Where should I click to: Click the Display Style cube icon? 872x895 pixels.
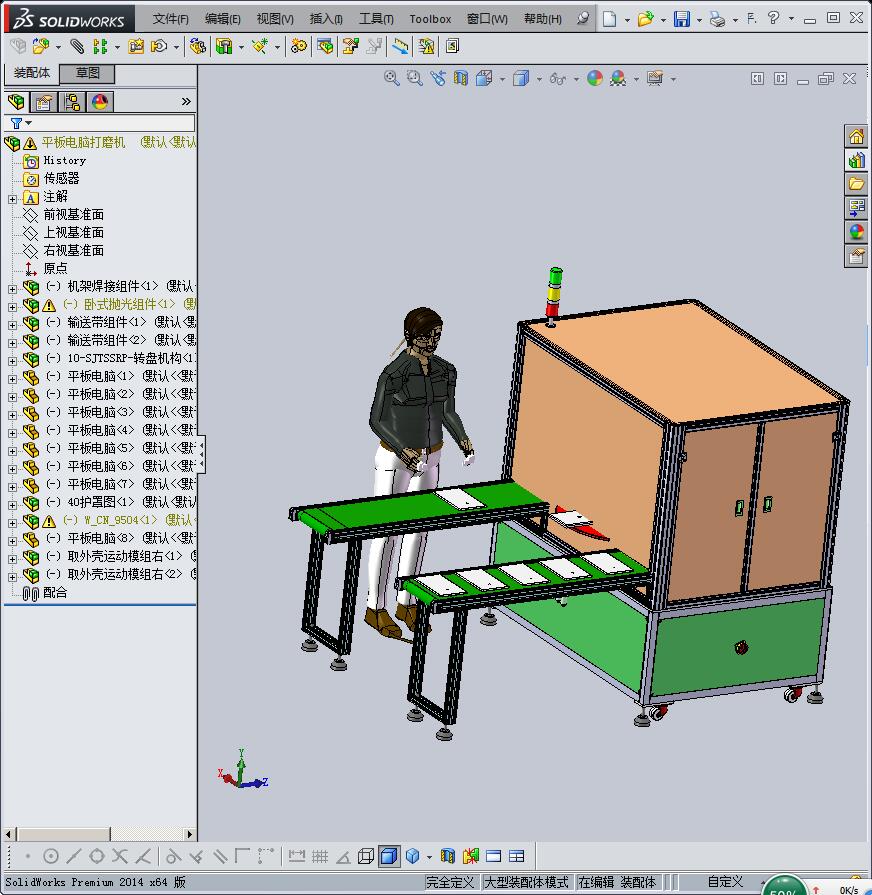(x=521, y=78)
